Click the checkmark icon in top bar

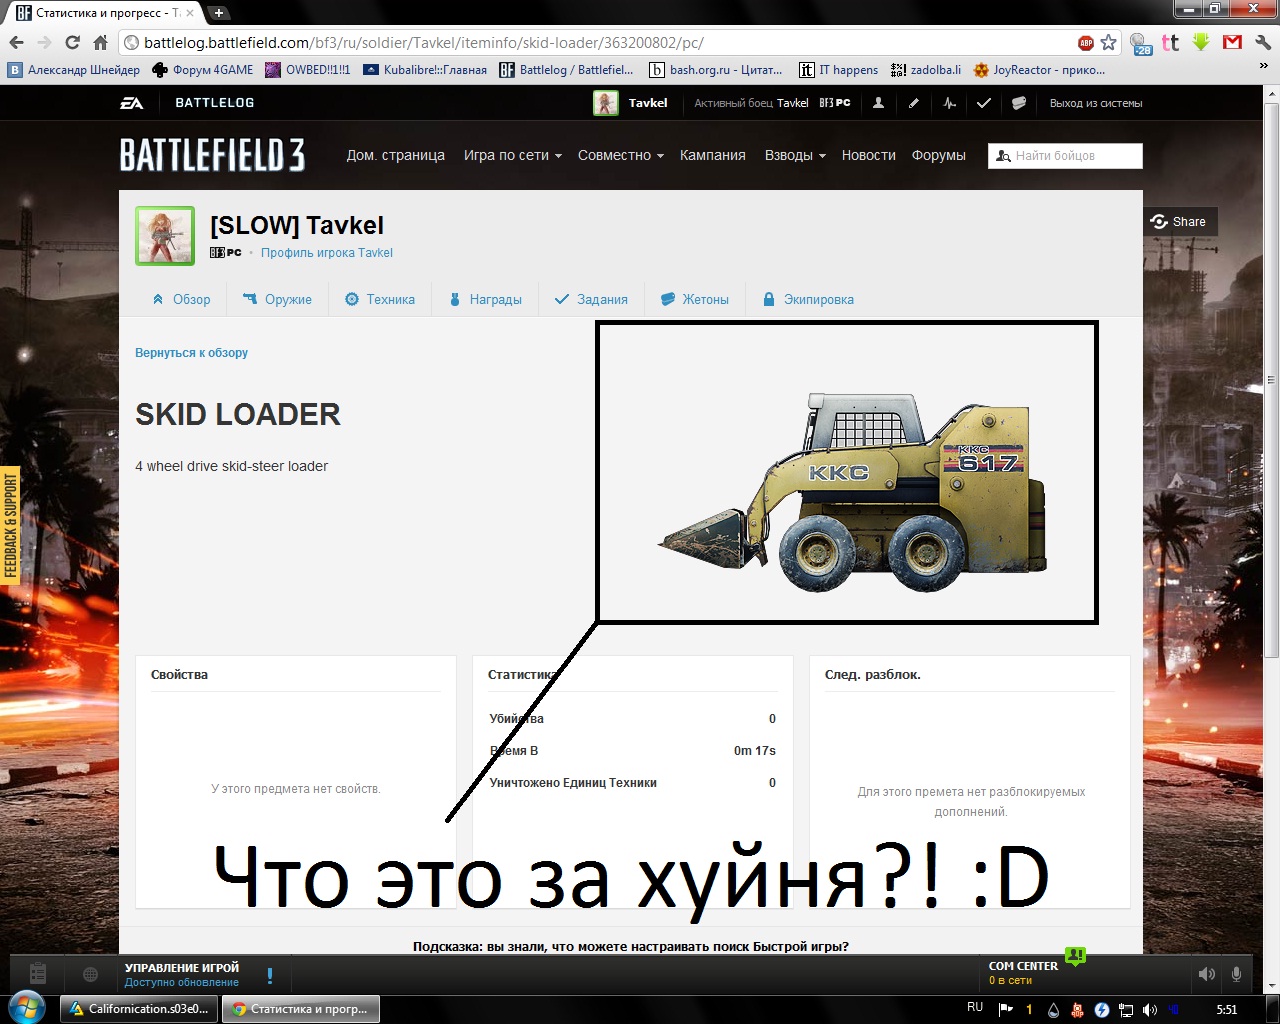pos(984,103)
